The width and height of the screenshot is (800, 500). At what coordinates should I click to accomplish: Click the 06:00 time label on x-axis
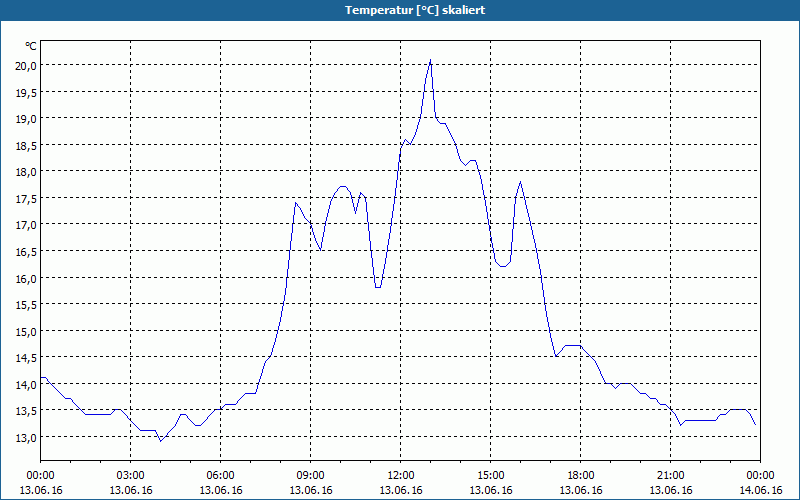pyautogui.click(x=220, y=476)
